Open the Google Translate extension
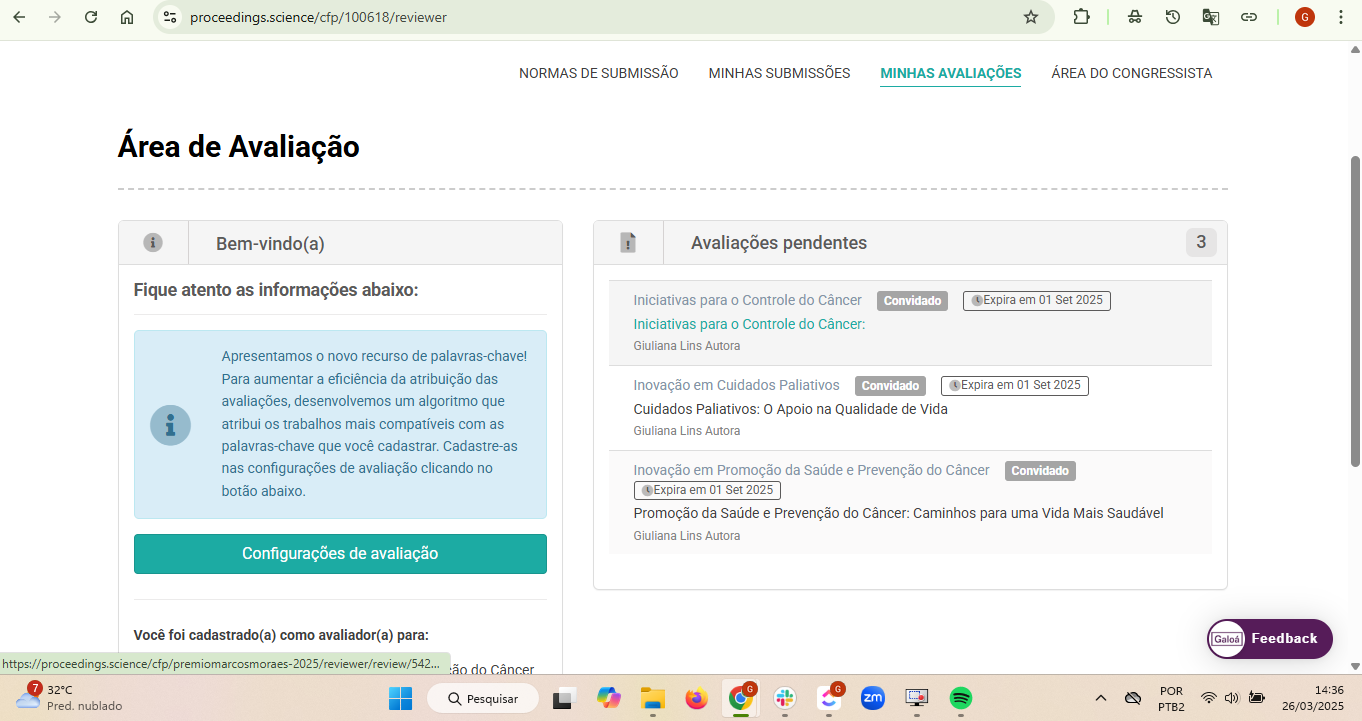1362x721 pixels. pos(1211,17)
